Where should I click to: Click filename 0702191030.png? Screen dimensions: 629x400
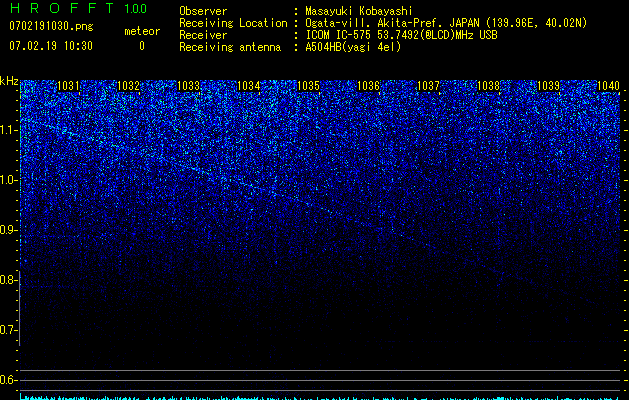pos(51,26)
